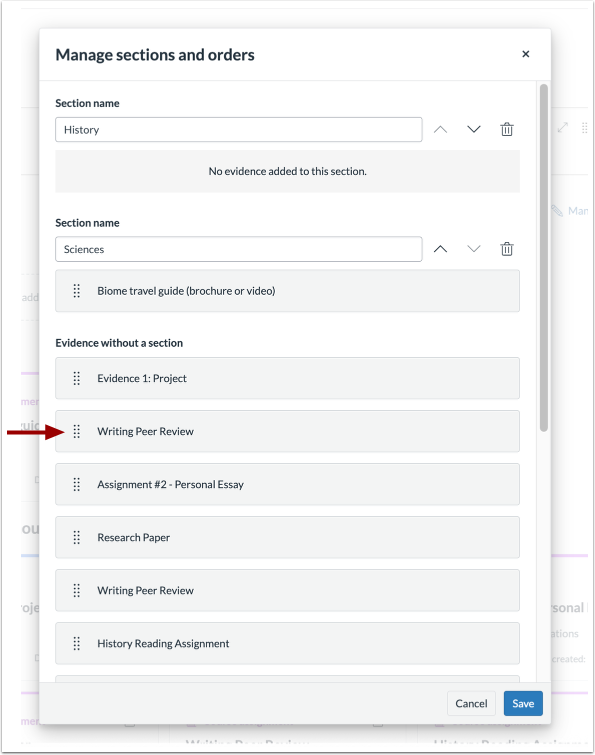
Task: Grab drag handle for History Reading Assignment
Action: click(77, 643)
